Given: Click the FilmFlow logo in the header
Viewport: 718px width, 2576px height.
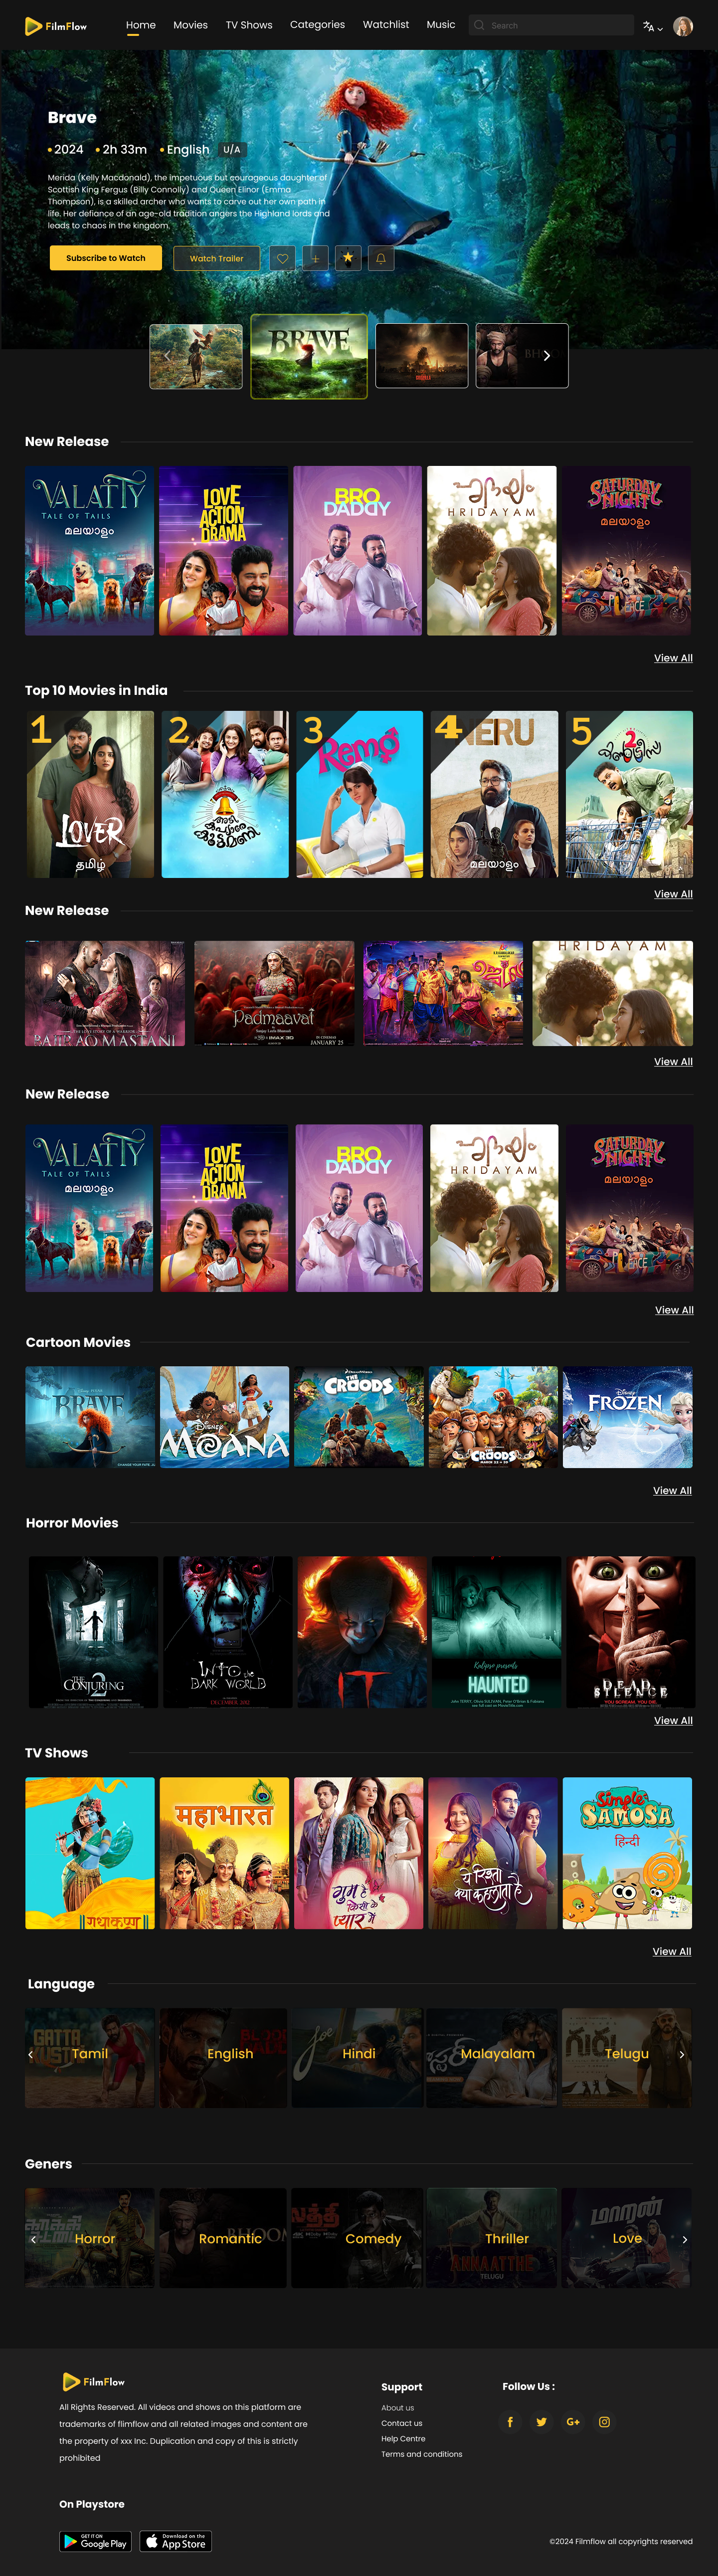Looking at the screenshot, I should click(x=56, y=26).
